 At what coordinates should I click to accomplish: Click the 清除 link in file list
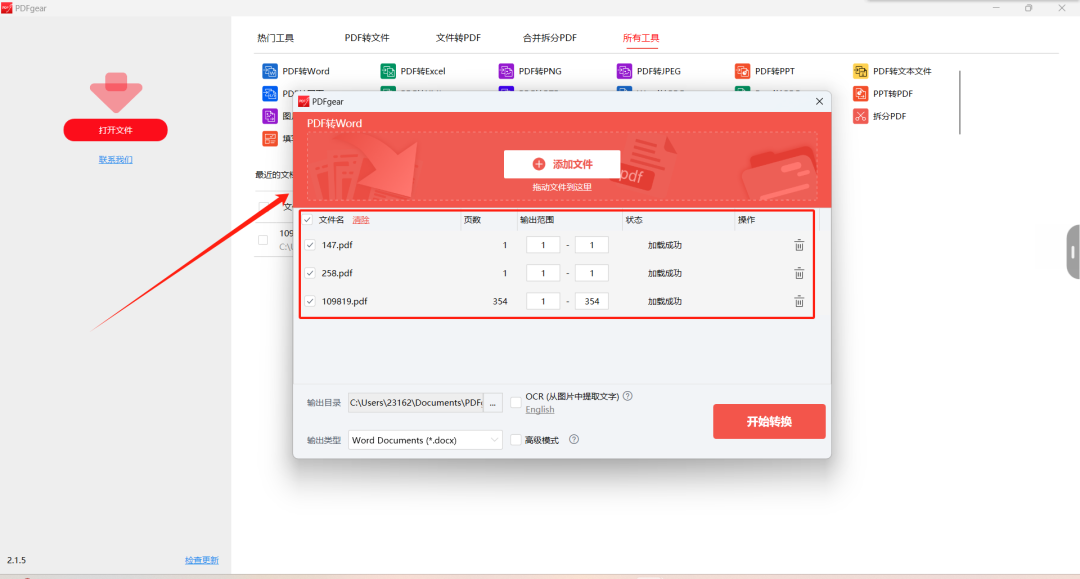click(361, 220)
